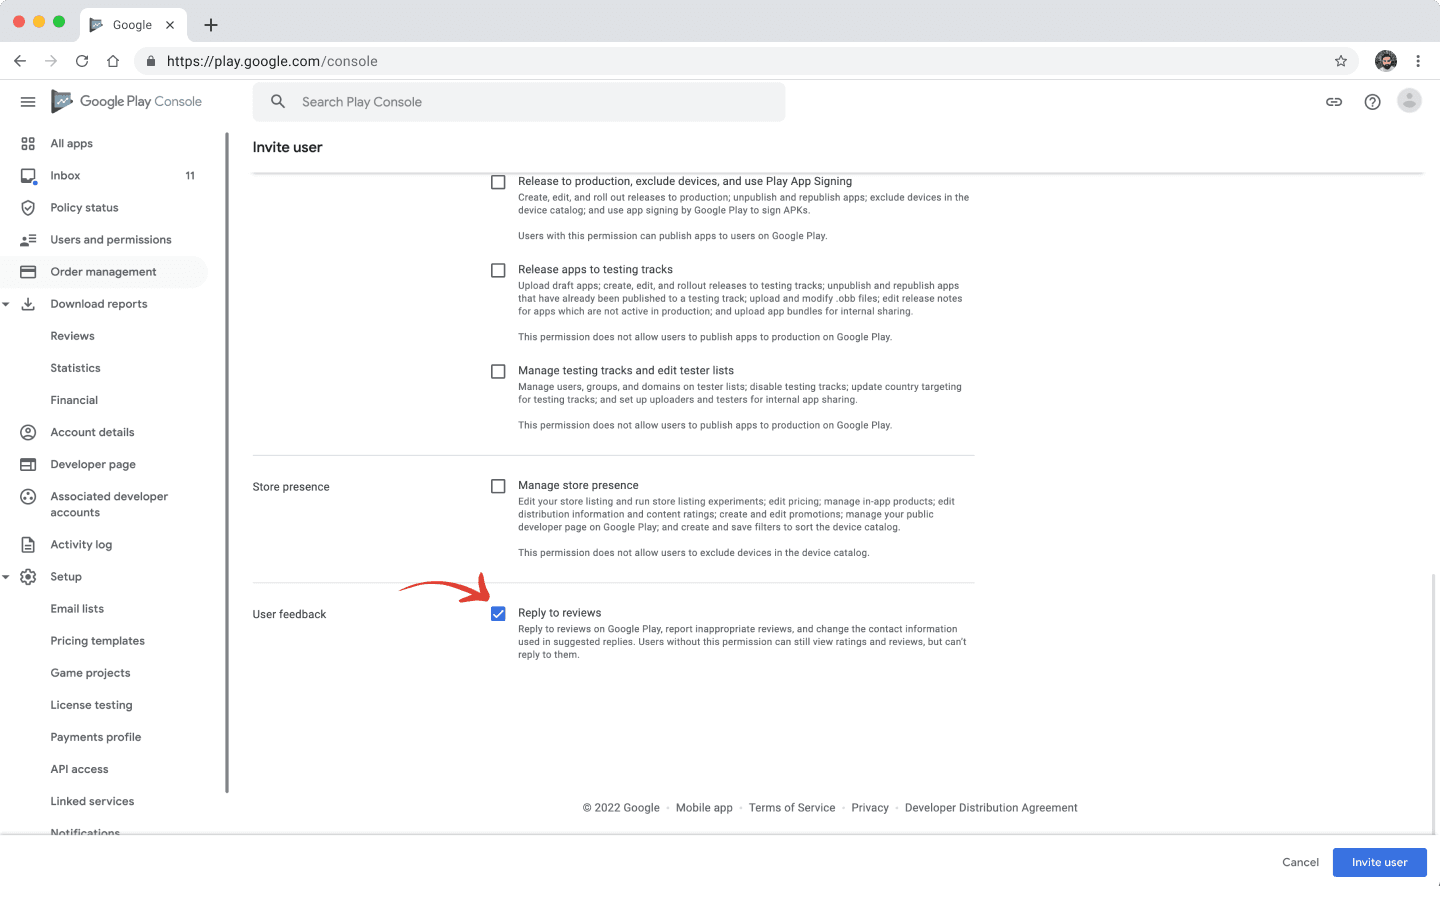Click the Associated developer accounts icon
The image size is (1440, 897).
click(28, 497)
